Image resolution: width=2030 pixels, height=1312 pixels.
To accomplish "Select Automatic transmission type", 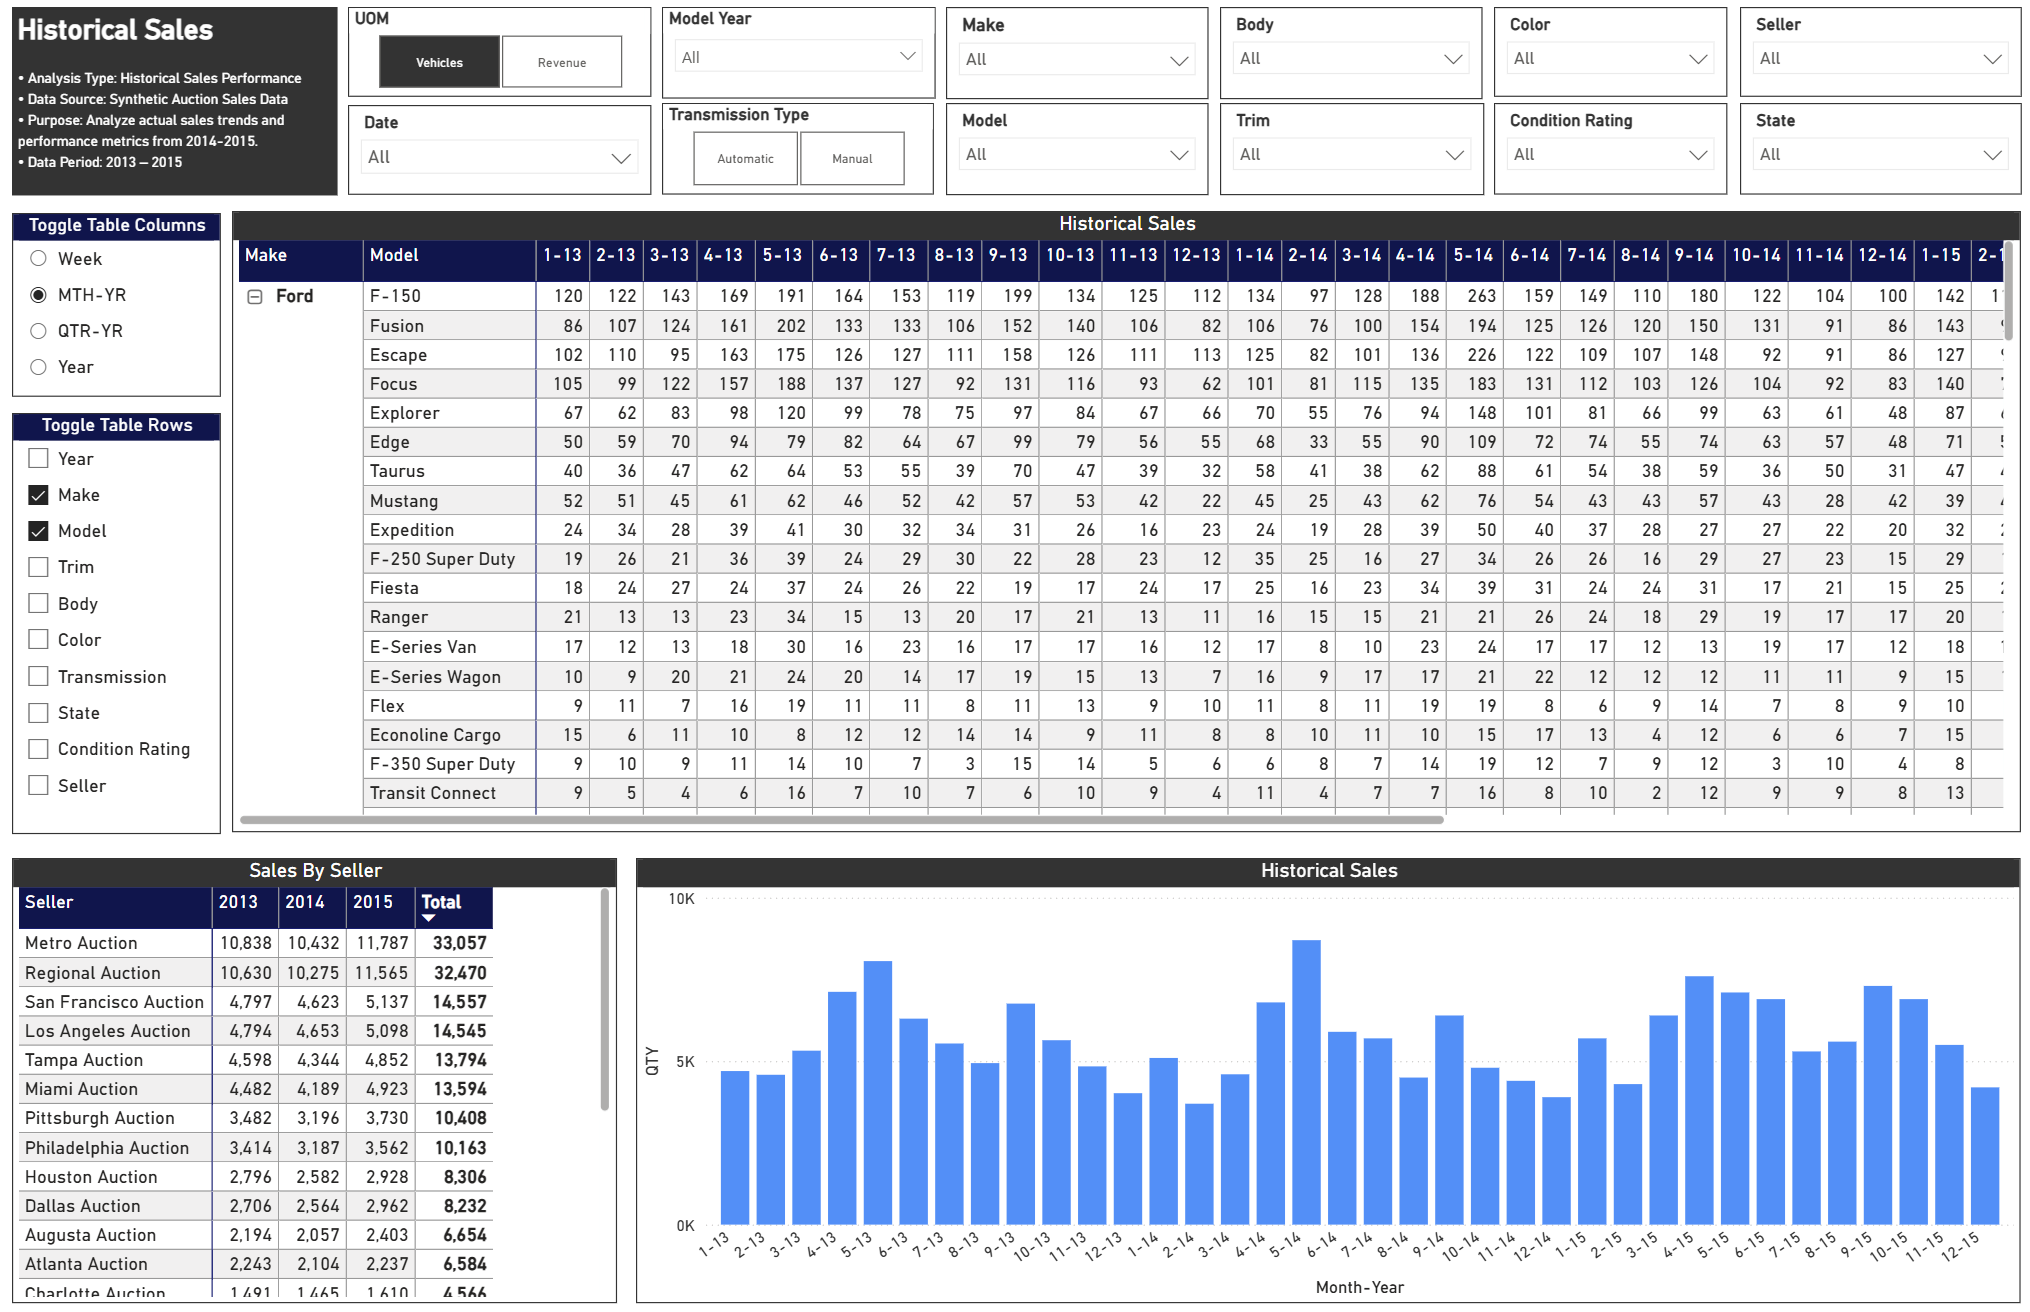I will pos(745,158).
